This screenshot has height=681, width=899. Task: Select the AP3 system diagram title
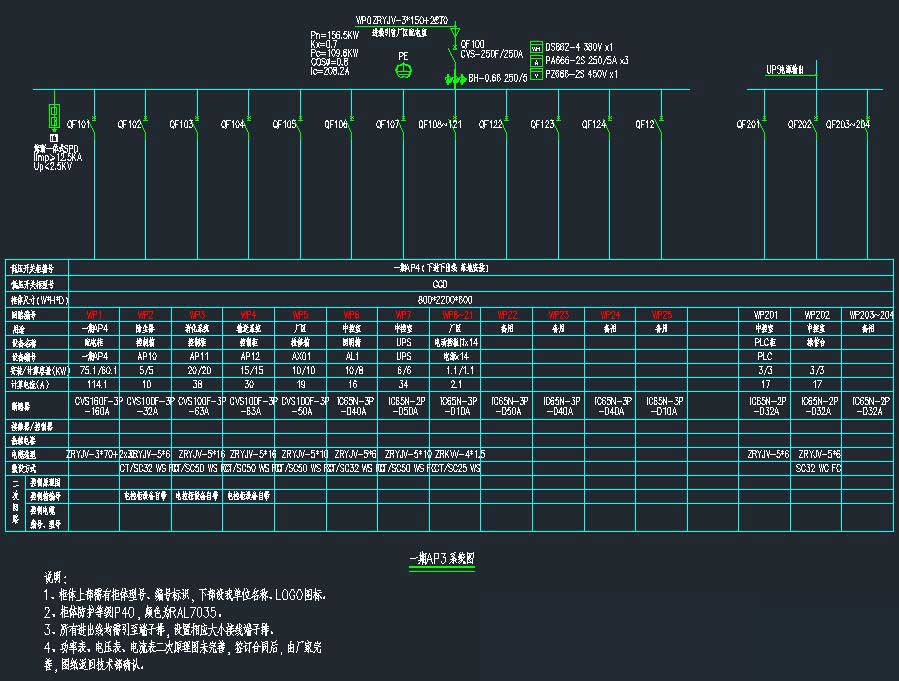point(442,558)
